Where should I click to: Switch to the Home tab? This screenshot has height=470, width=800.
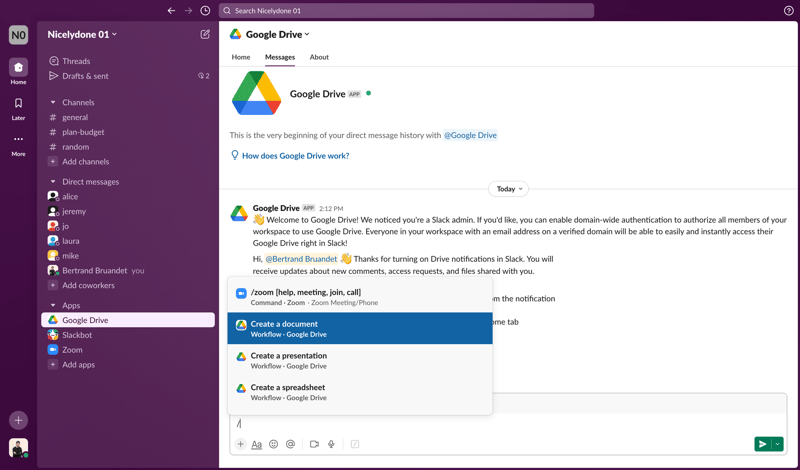point(241,57)
